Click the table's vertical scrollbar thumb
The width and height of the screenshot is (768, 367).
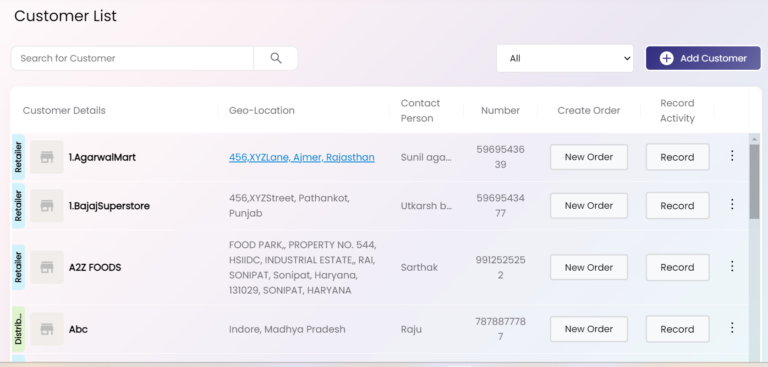click(x=754, y=181)
